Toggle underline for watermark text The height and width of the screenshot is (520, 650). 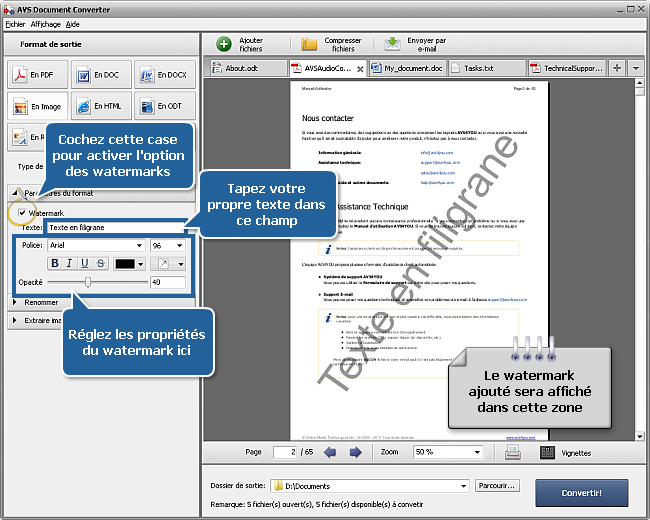point(85,263)
